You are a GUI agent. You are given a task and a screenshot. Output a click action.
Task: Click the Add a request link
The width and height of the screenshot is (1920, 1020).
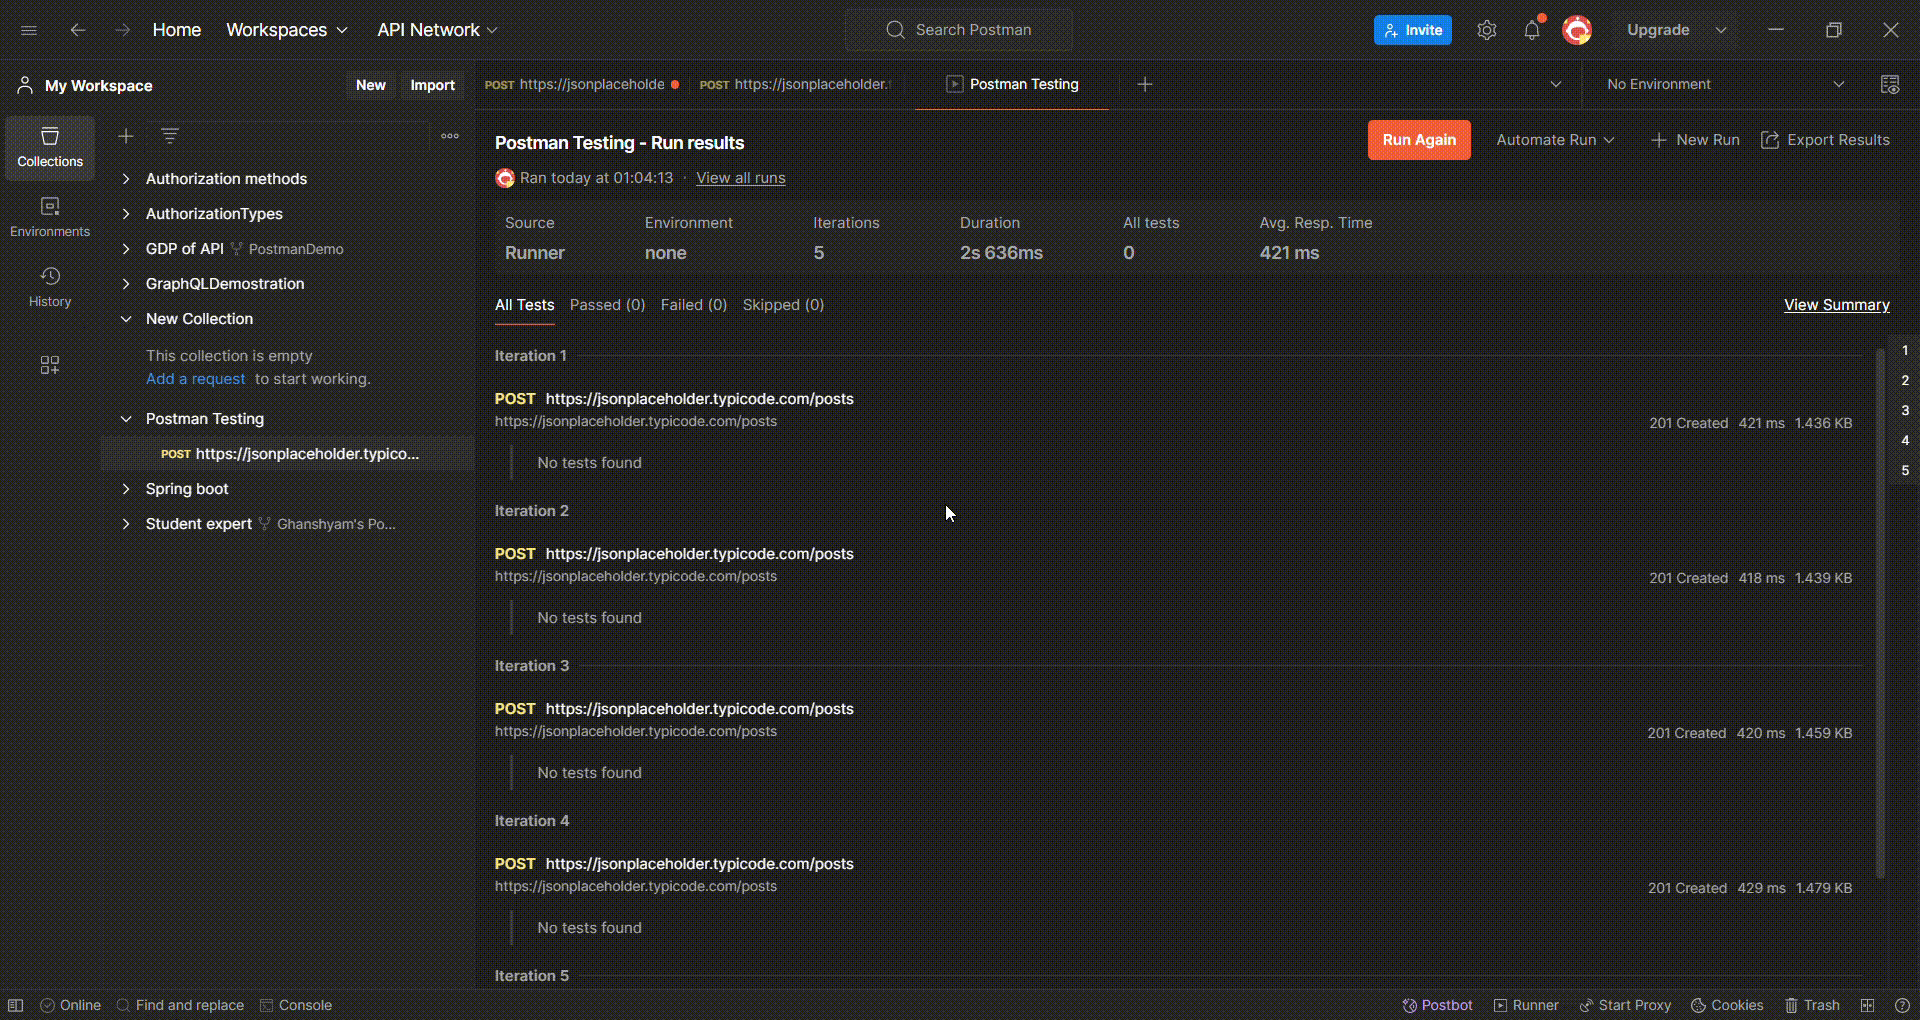tap(196, 379)
